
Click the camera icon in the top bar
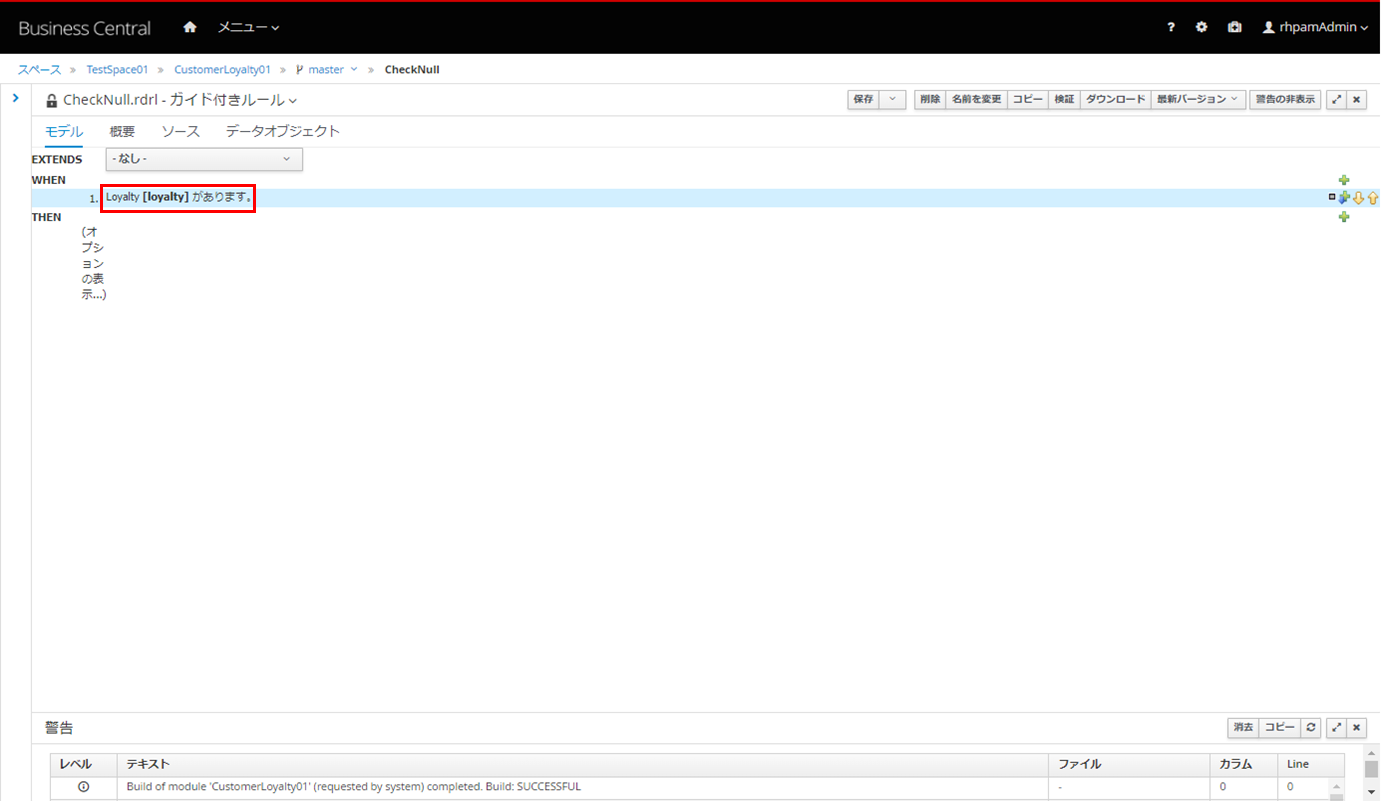(1234, 27)
